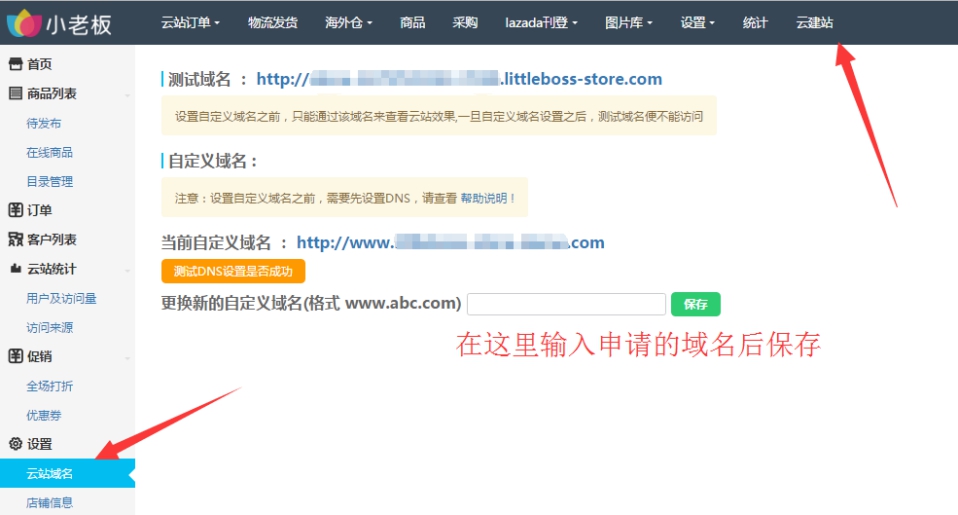
Task: Go to 云建站 in the top menu
Action: click(814, 23)
